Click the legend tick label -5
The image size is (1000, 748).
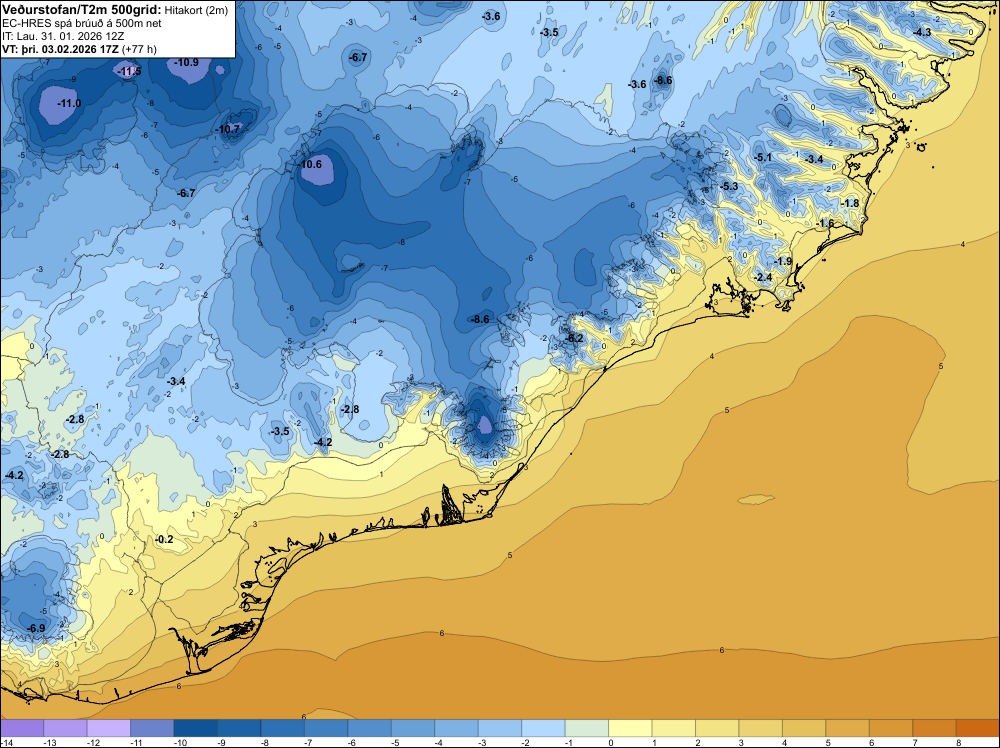click(x=397, y=742)
